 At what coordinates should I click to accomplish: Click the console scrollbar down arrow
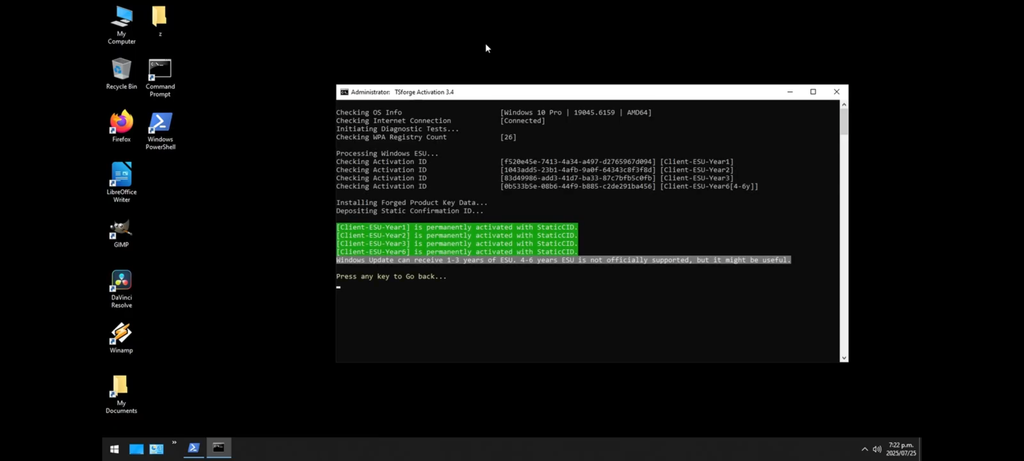click(844, 357)
